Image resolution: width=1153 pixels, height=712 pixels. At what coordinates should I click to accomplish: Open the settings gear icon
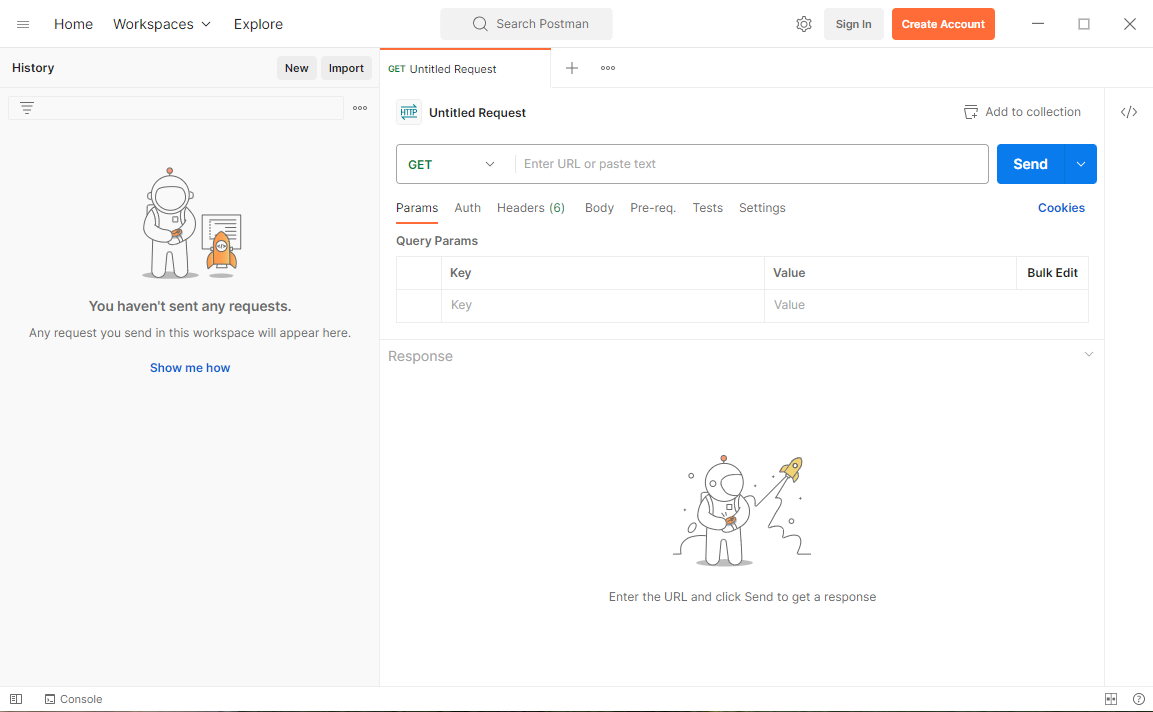(804, 24)
